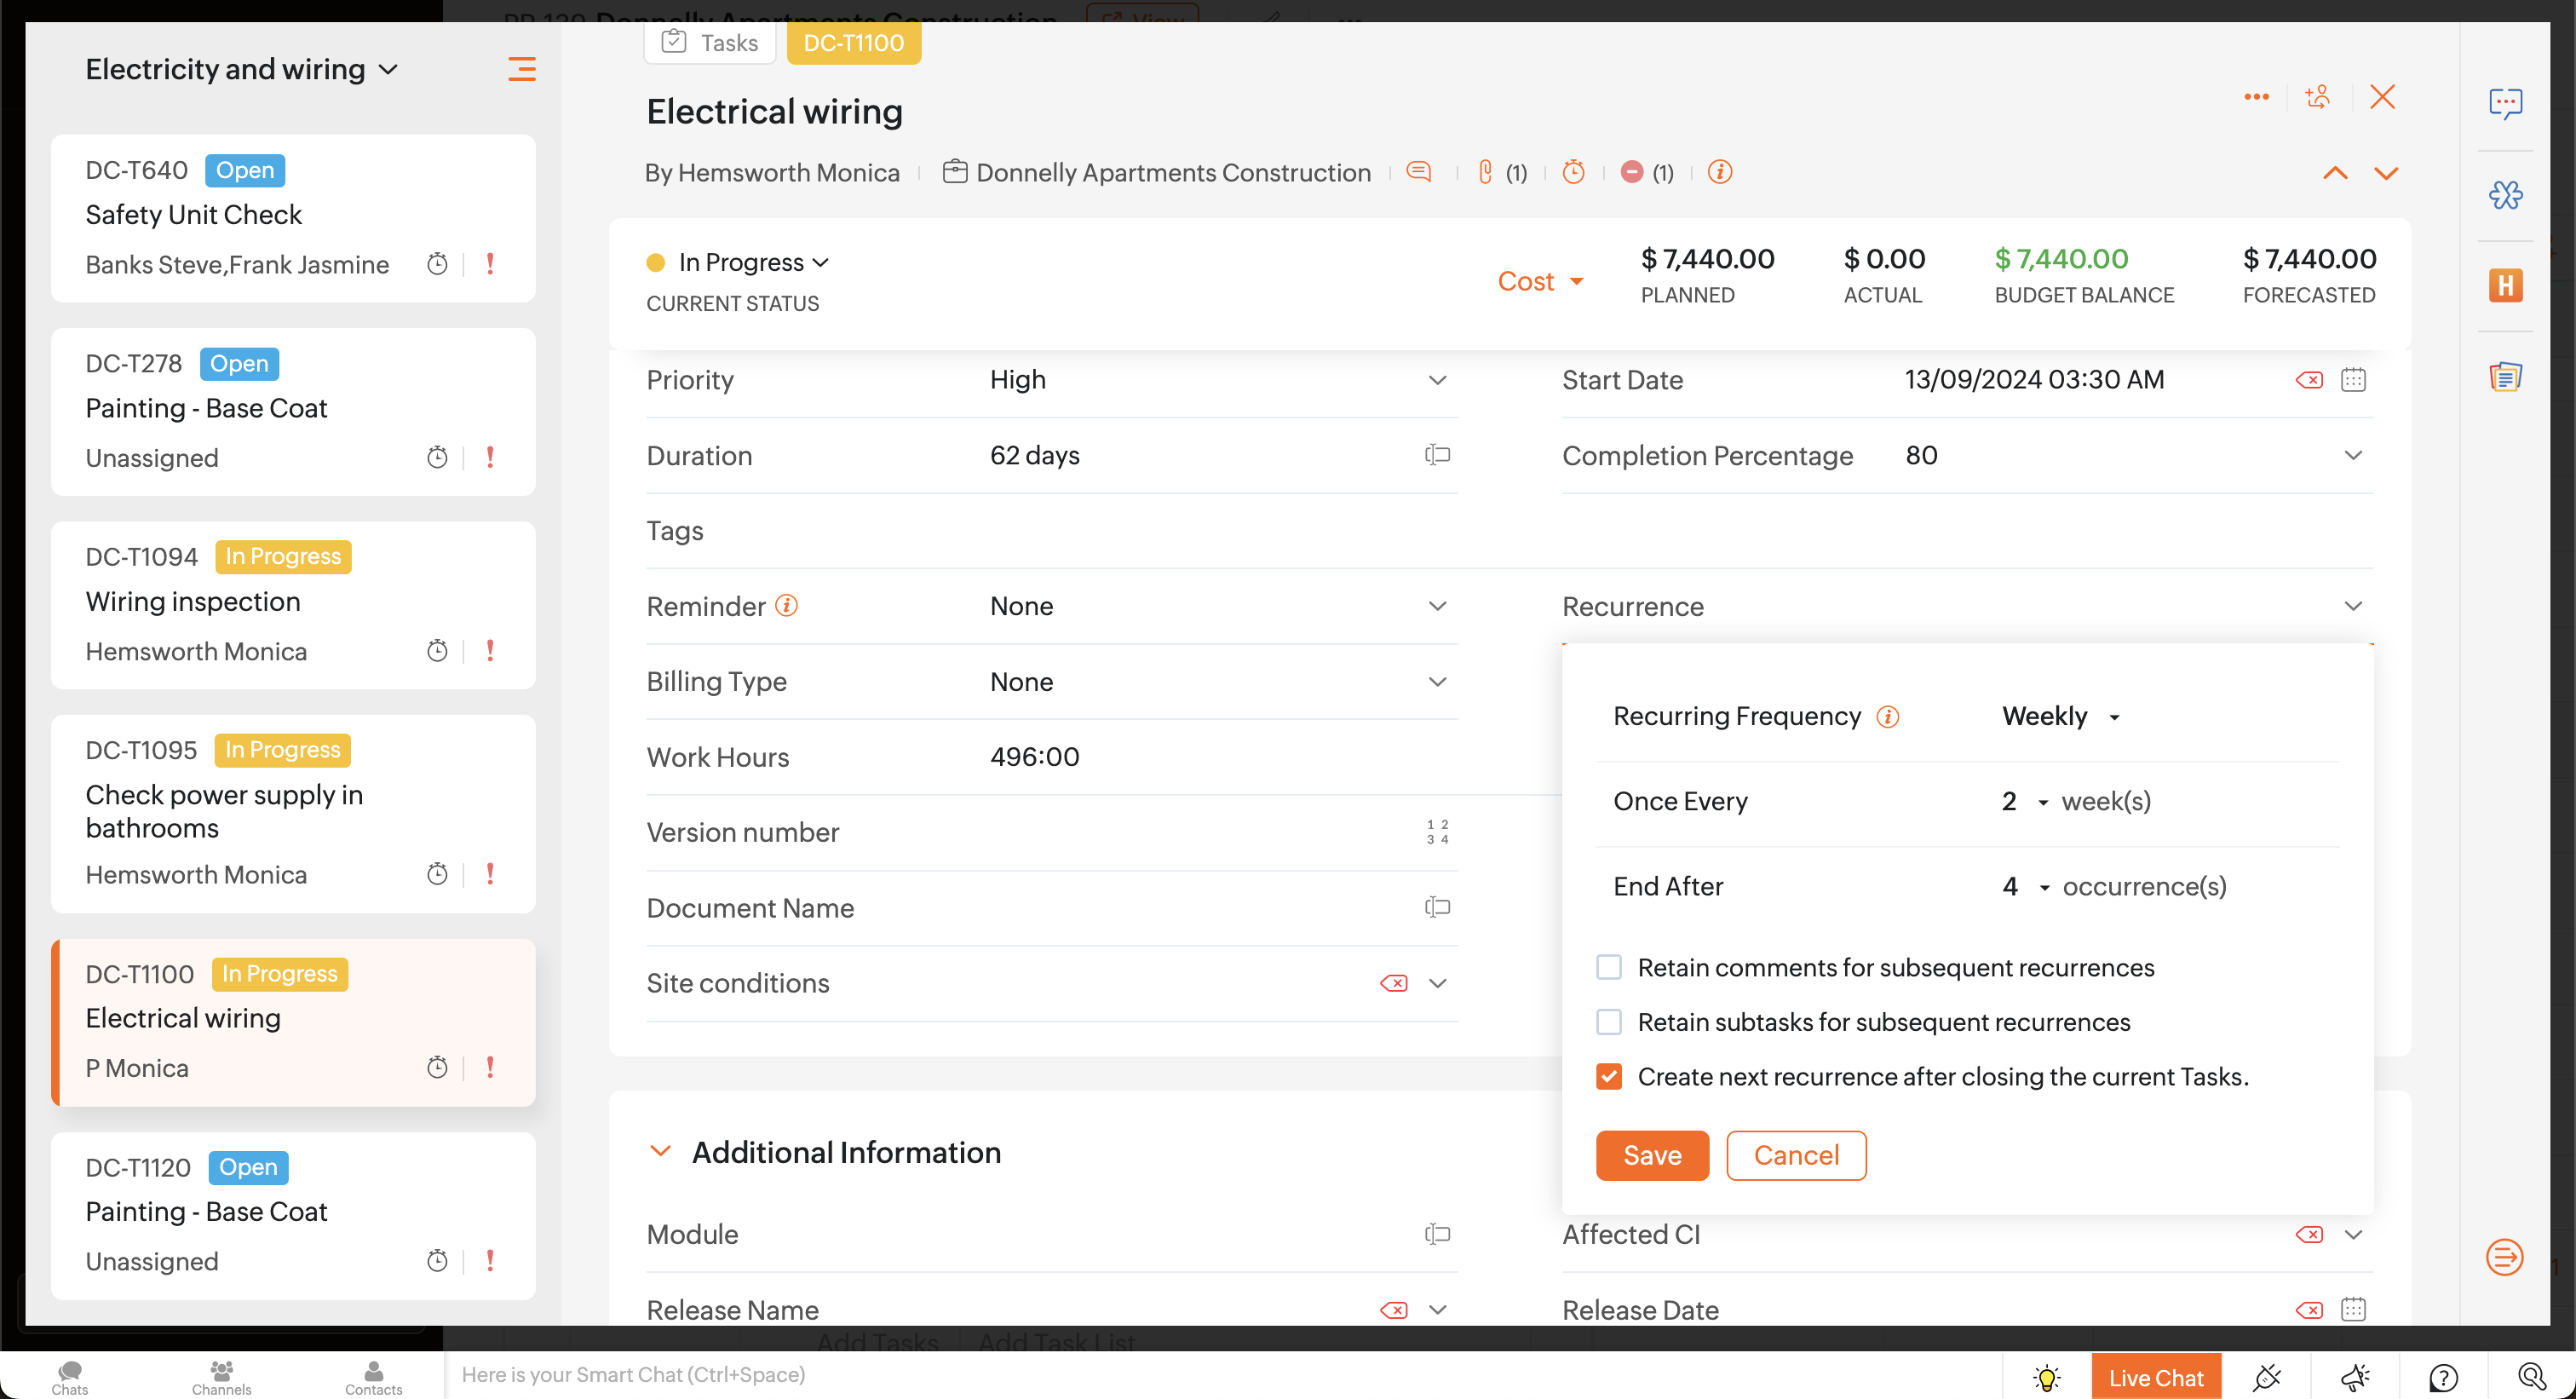Click the add follower icon at top right
2576x1399 pixels.
2318,97
